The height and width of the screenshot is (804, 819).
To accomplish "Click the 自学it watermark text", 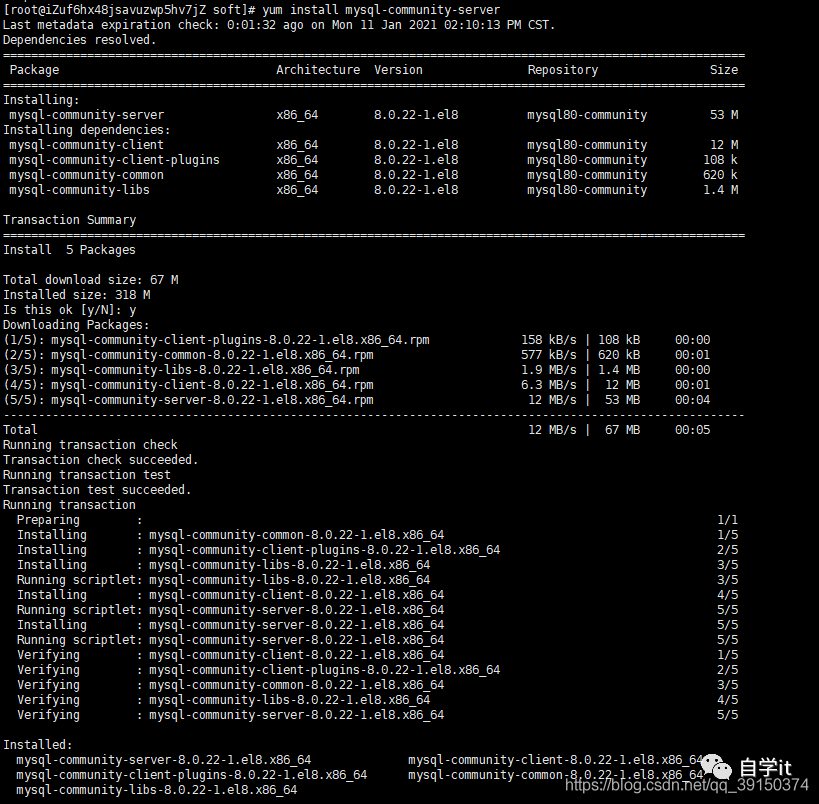I will (765, 768).
